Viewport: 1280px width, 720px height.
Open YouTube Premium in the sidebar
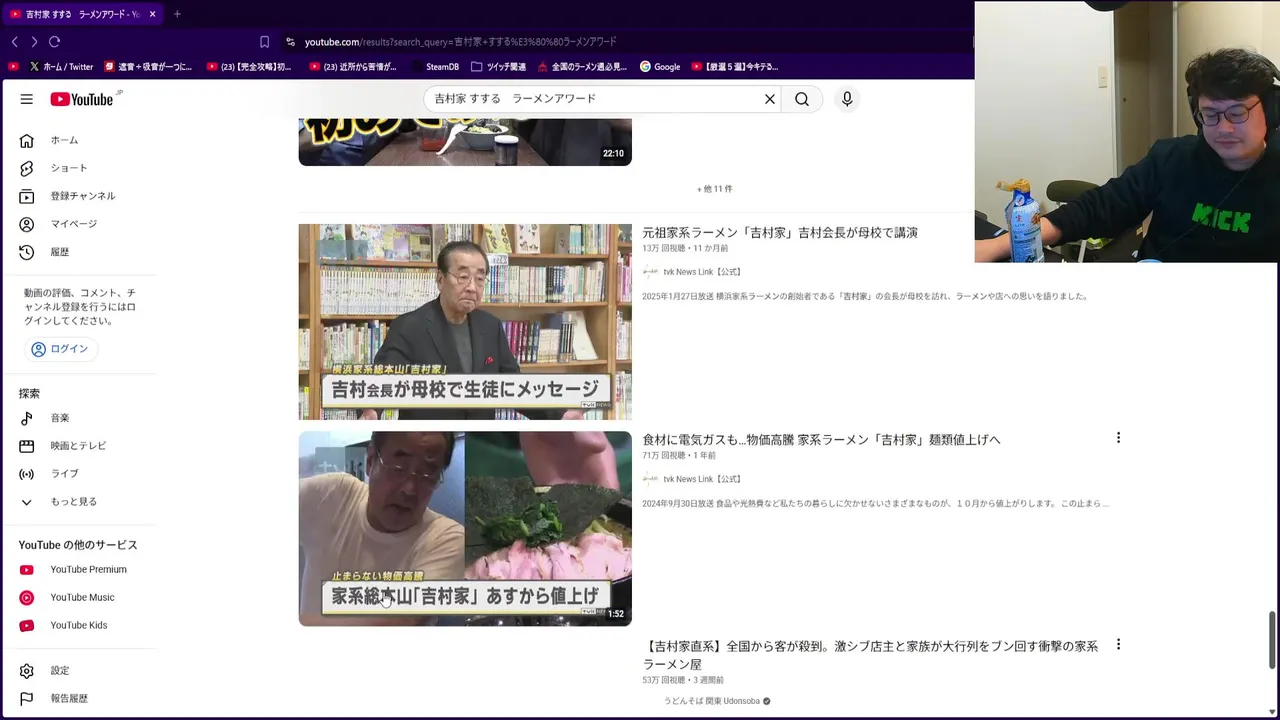[x=86, y=570]
